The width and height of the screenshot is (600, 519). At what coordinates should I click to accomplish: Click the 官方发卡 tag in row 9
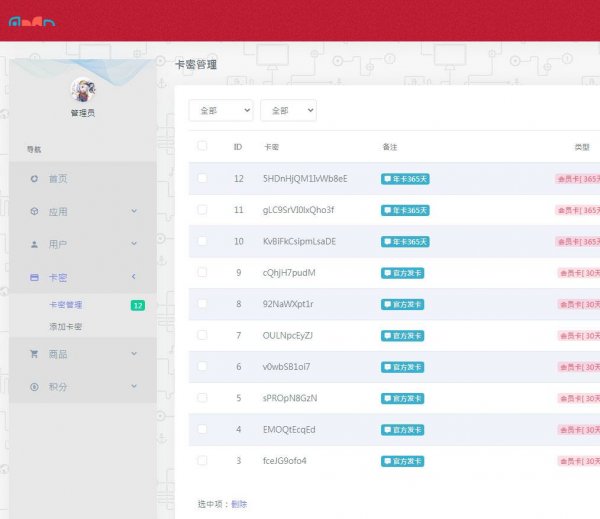(x=402, y=273)
